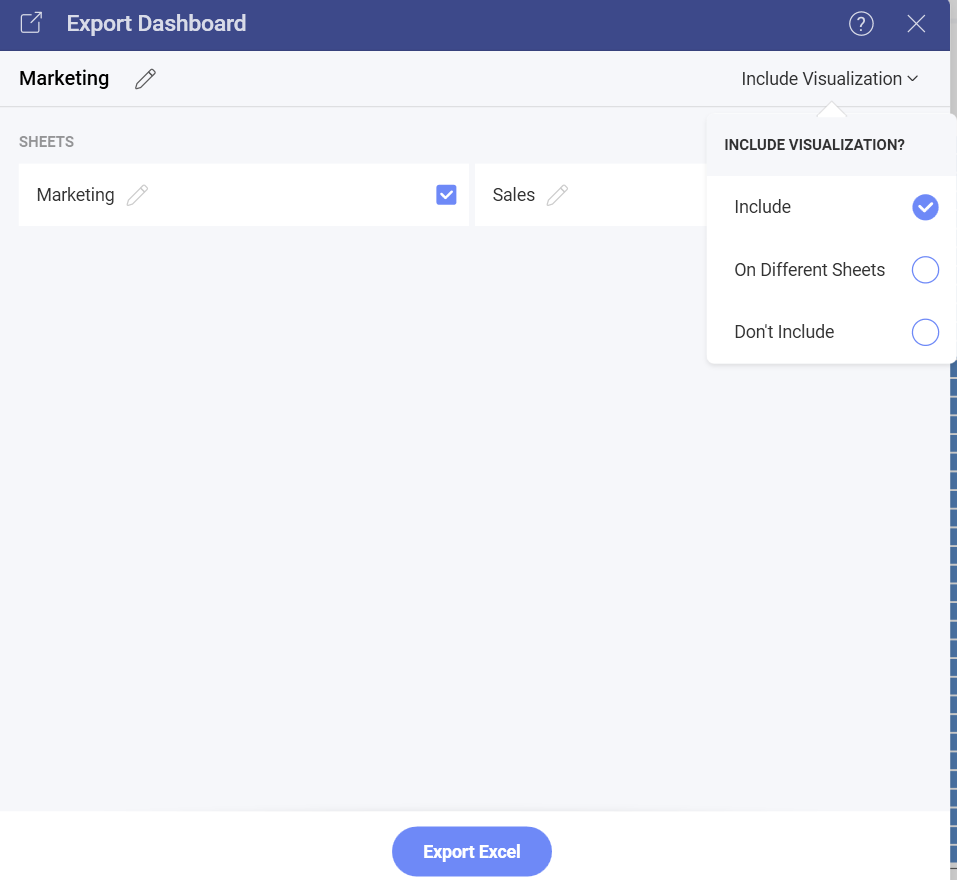
Task: Click the Sales sheet name label
Action: pyautogui.click(x=513, y=195)
